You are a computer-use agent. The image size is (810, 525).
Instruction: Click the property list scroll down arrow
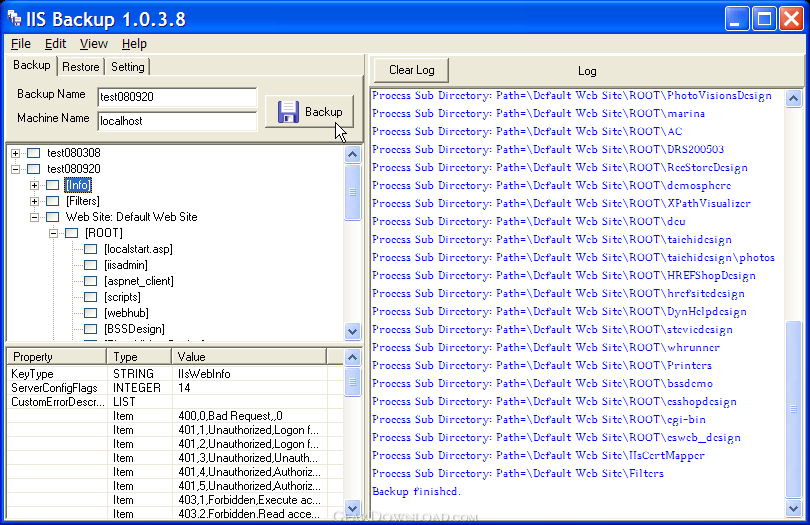[352, 508]
